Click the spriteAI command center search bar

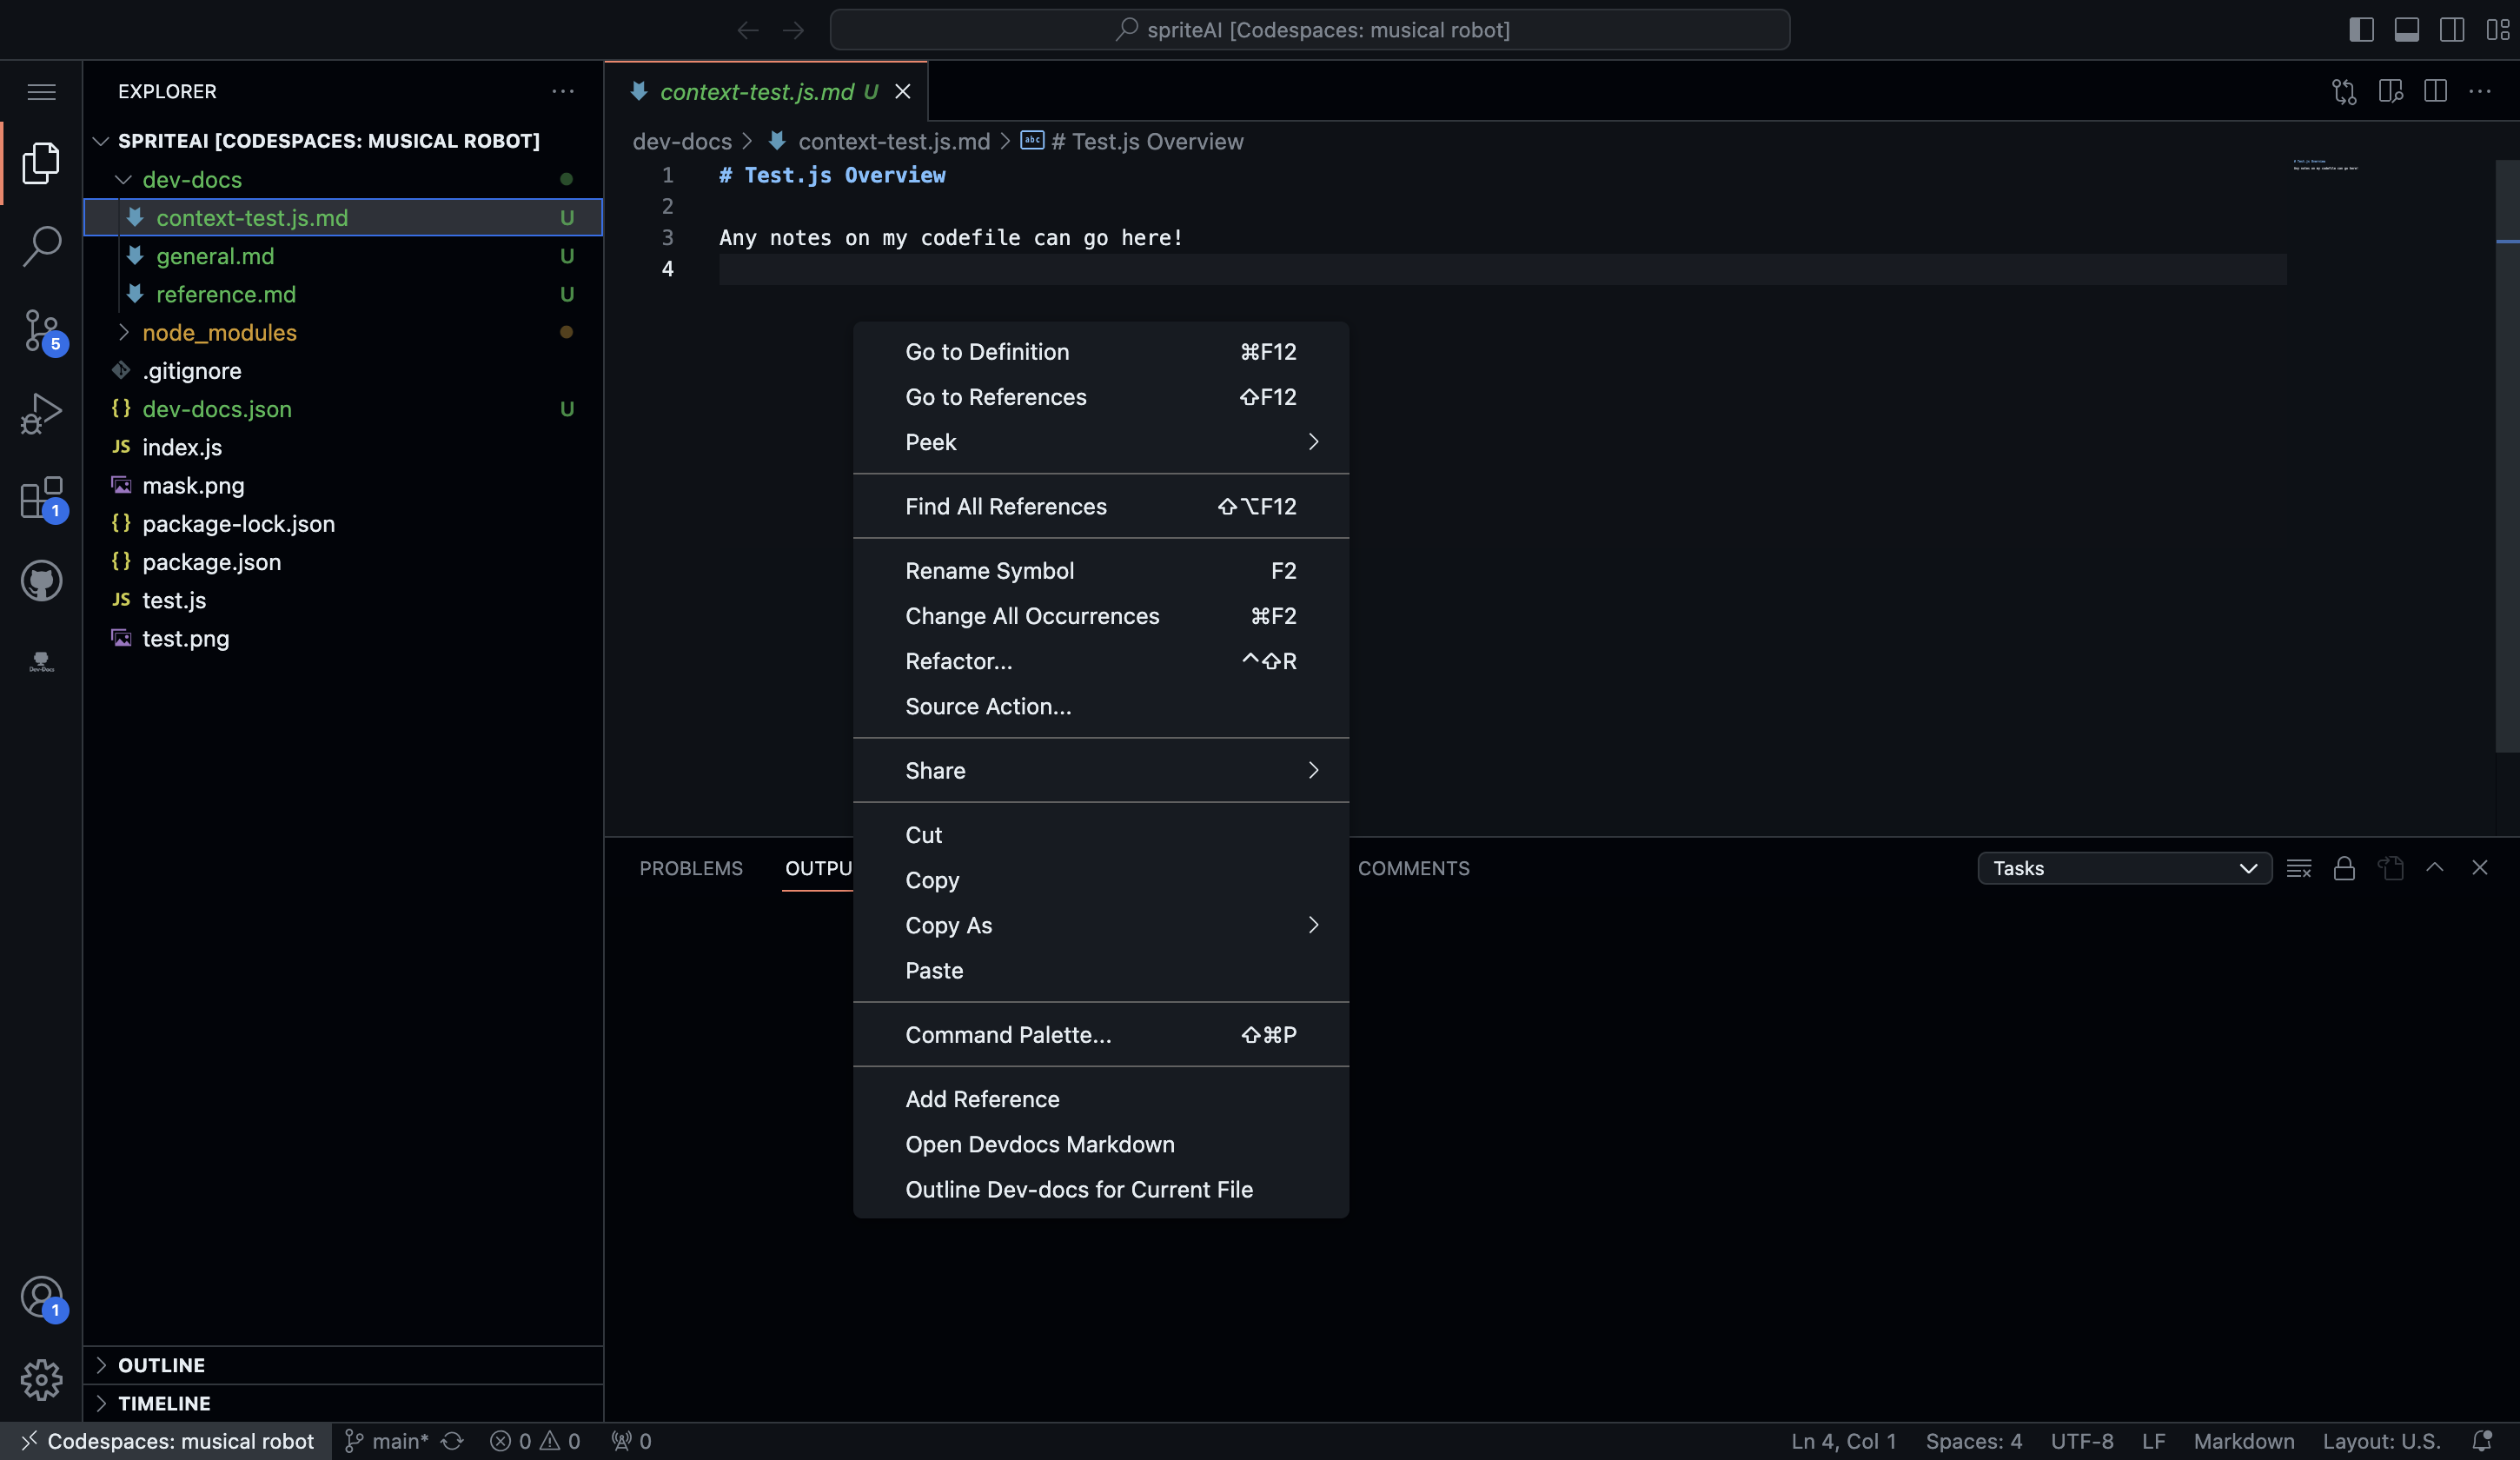(x=1310, y=29)
